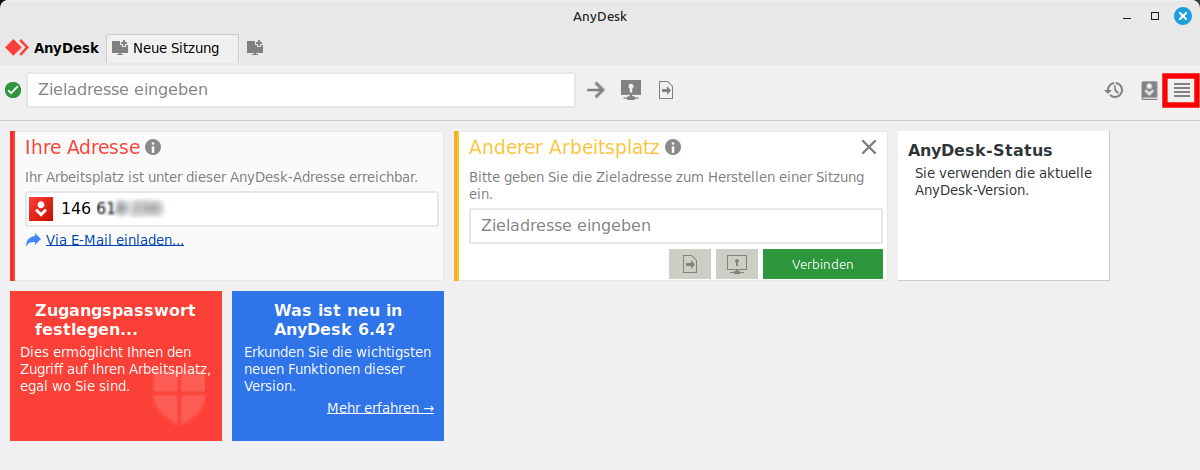Follow the Mehr erfahren link
This screenshot has height=470, width=1200.
coord(380,408)
